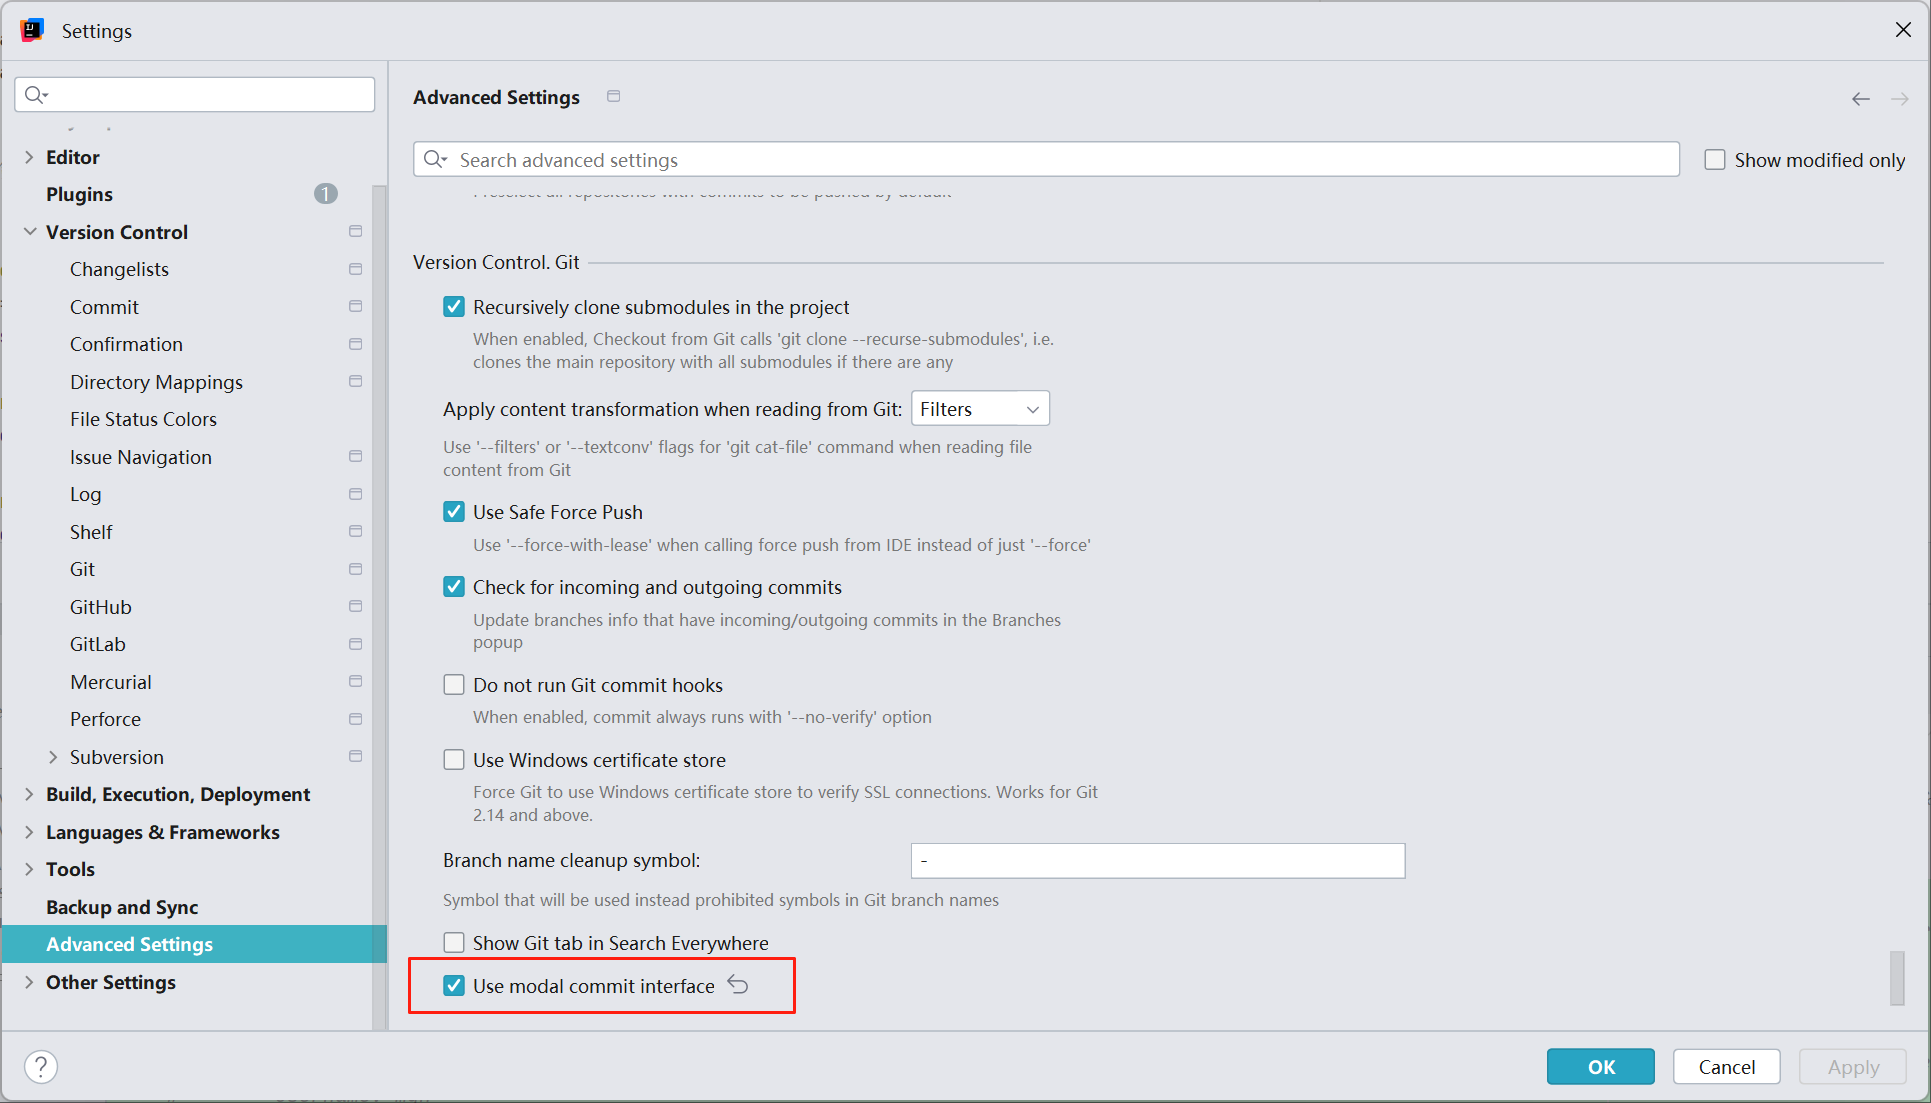
Task: Click the Branch name cleanup symbol field
Action: [x=1157, y=860]
